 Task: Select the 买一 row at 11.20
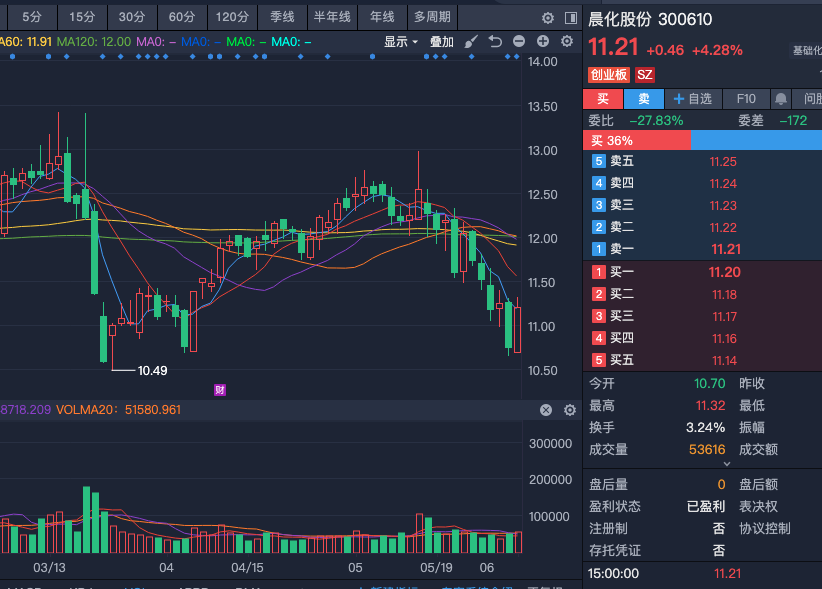(702, 272)
